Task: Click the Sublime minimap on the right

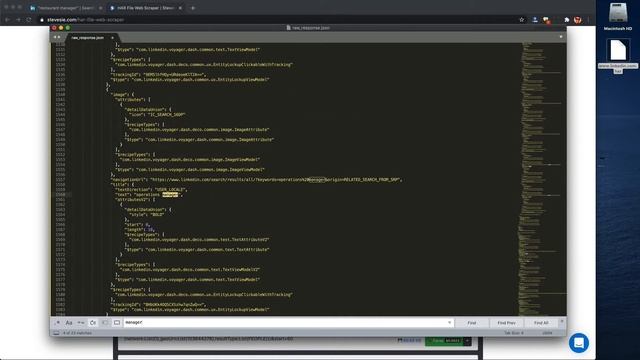Action: (542, 179)
